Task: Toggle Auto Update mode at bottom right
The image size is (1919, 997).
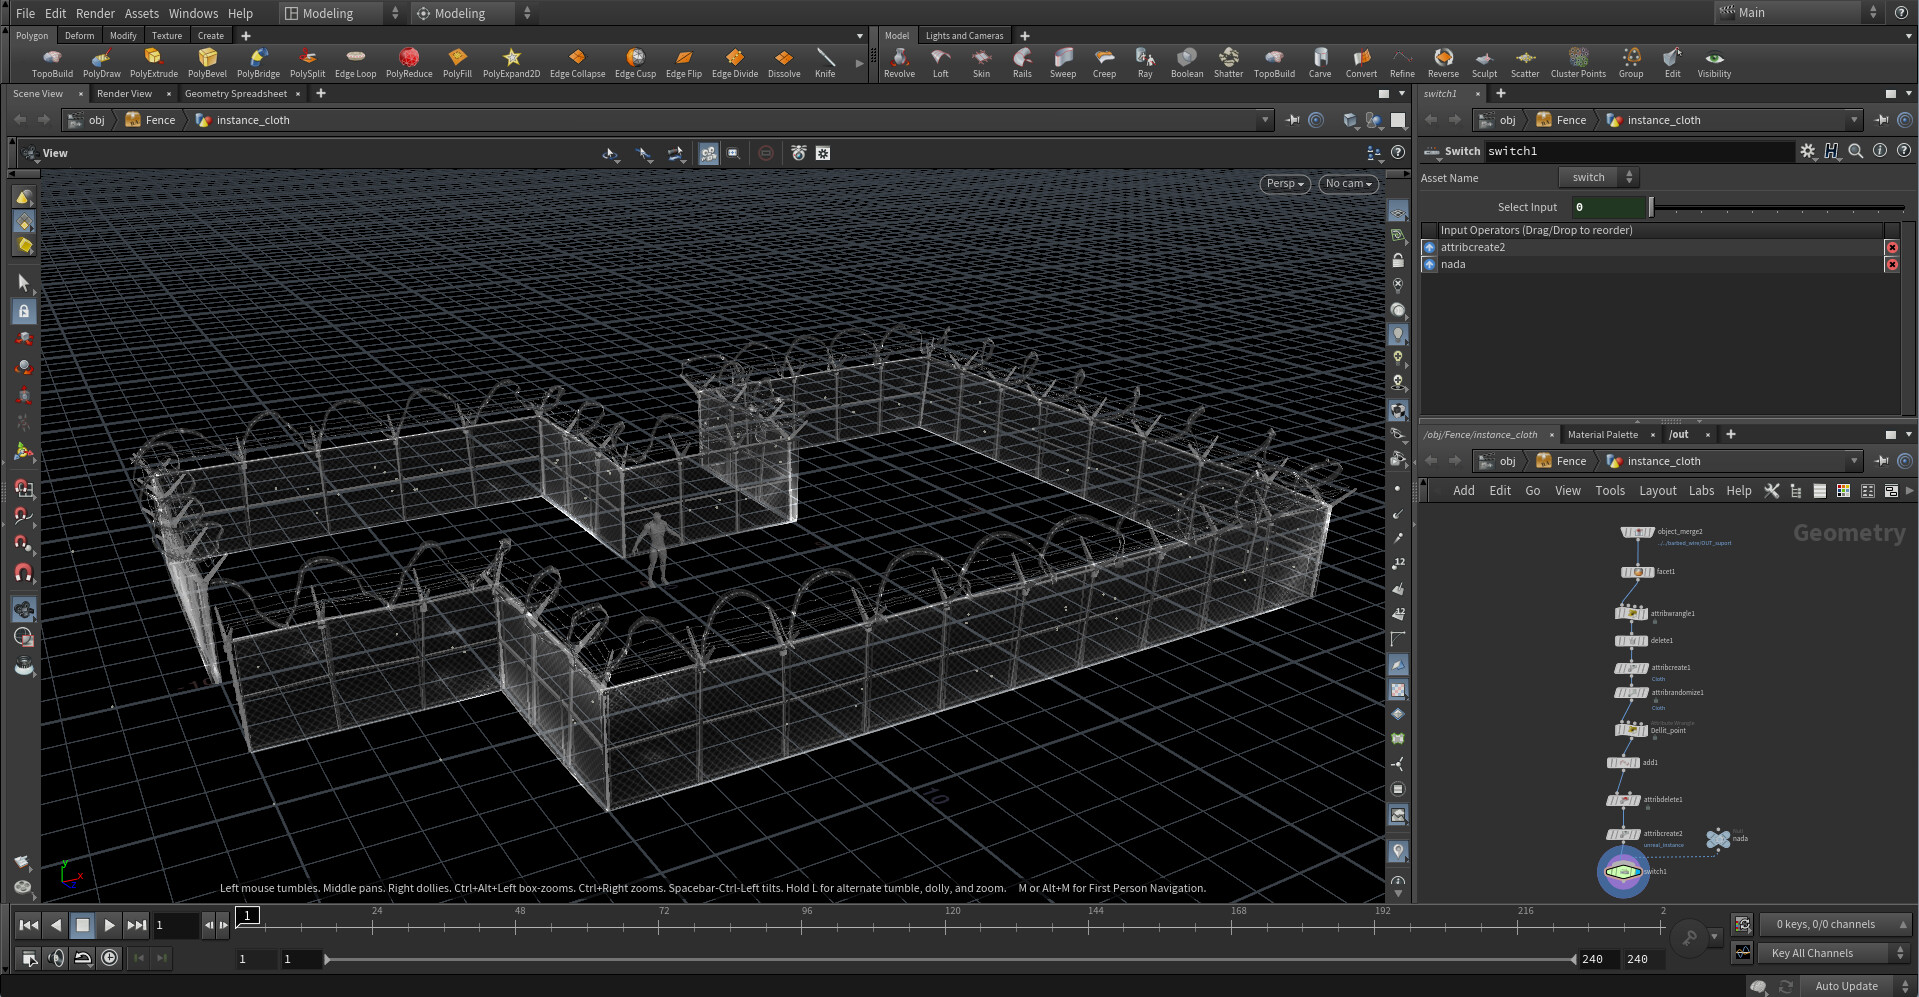Action: coord(1845,986)
